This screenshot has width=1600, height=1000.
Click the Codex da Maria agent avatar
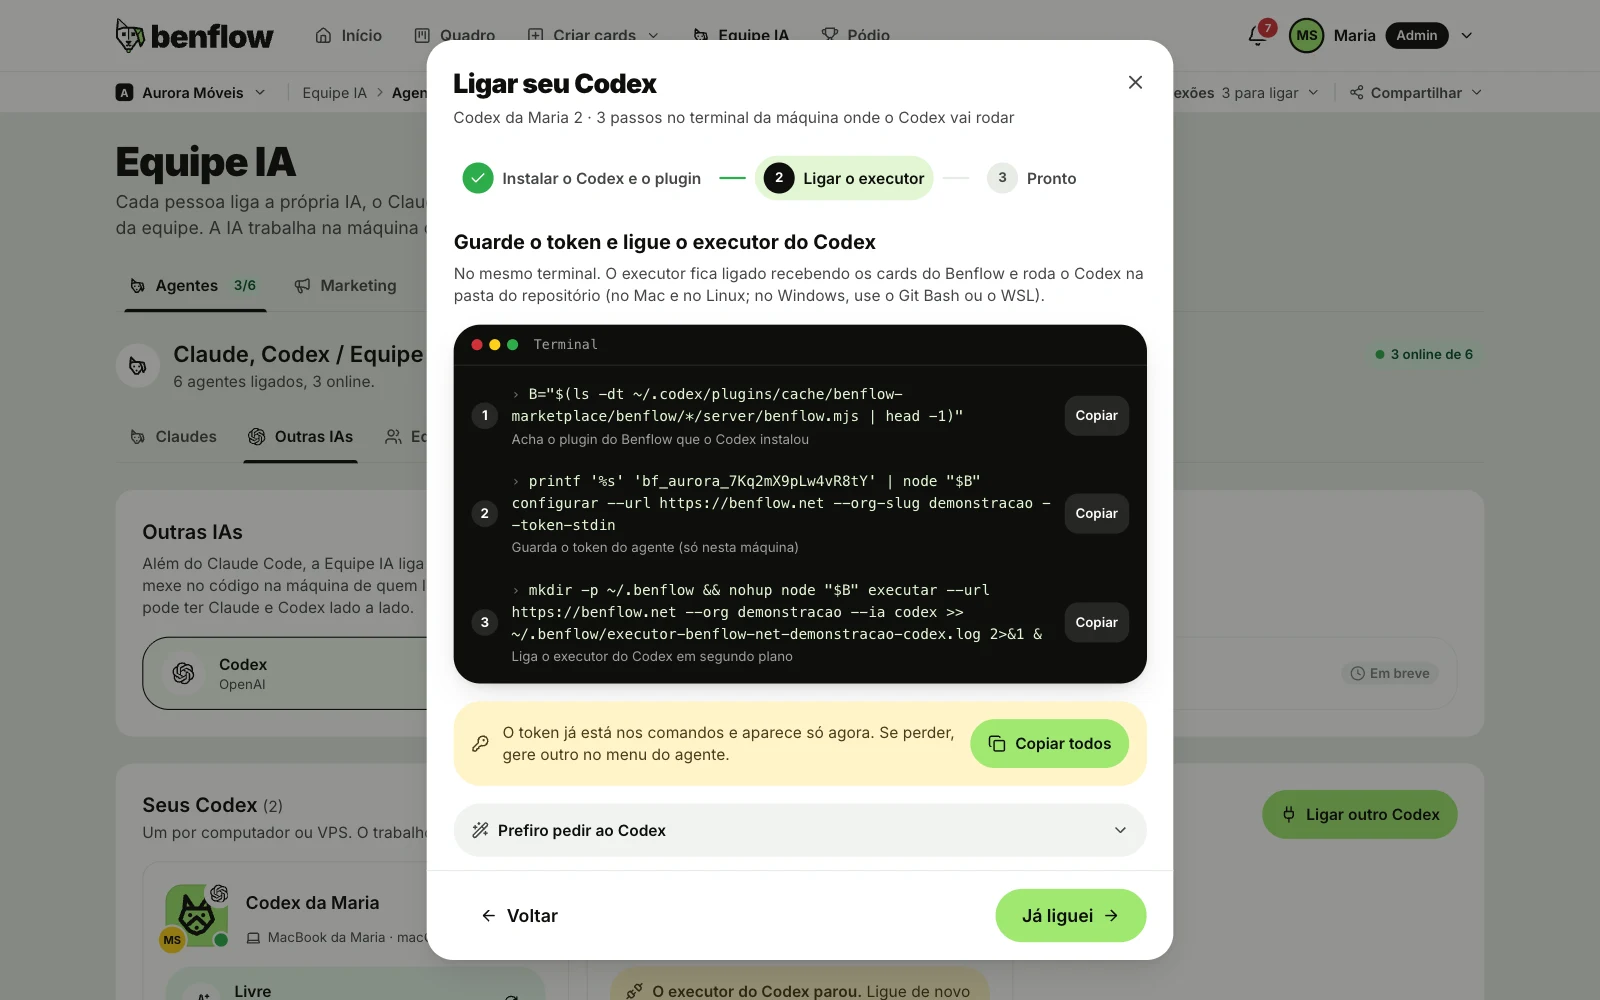[196, 915]
